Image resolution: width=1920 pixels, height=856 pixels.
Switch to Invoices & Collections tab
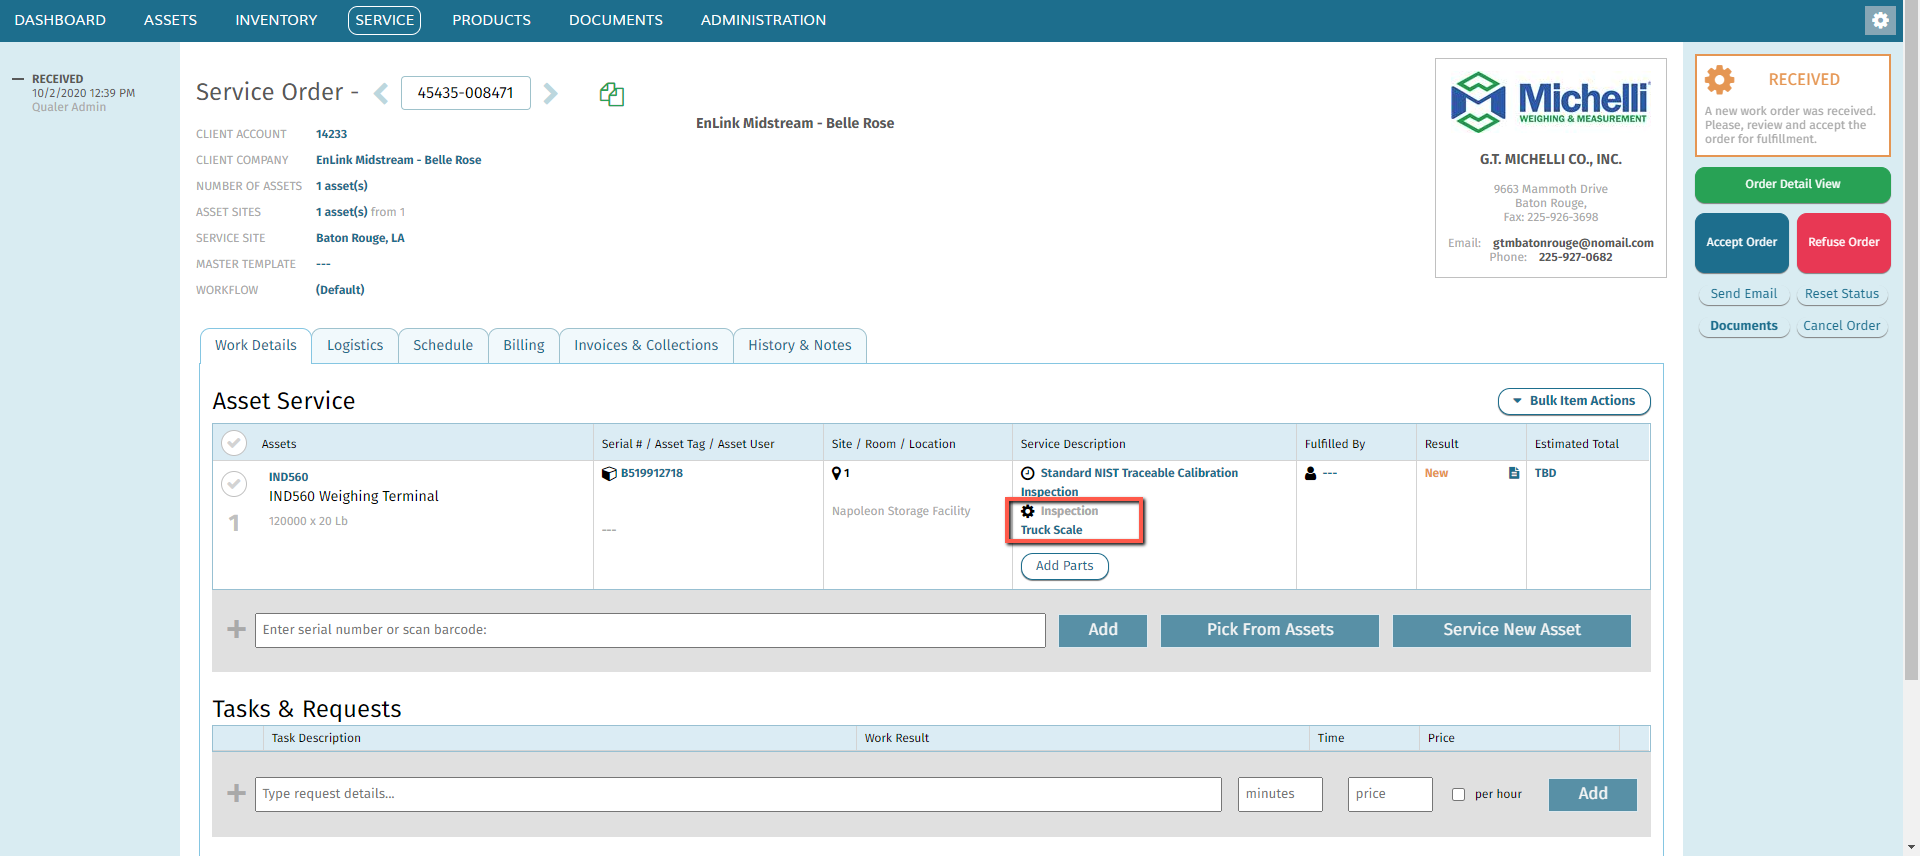646,345
